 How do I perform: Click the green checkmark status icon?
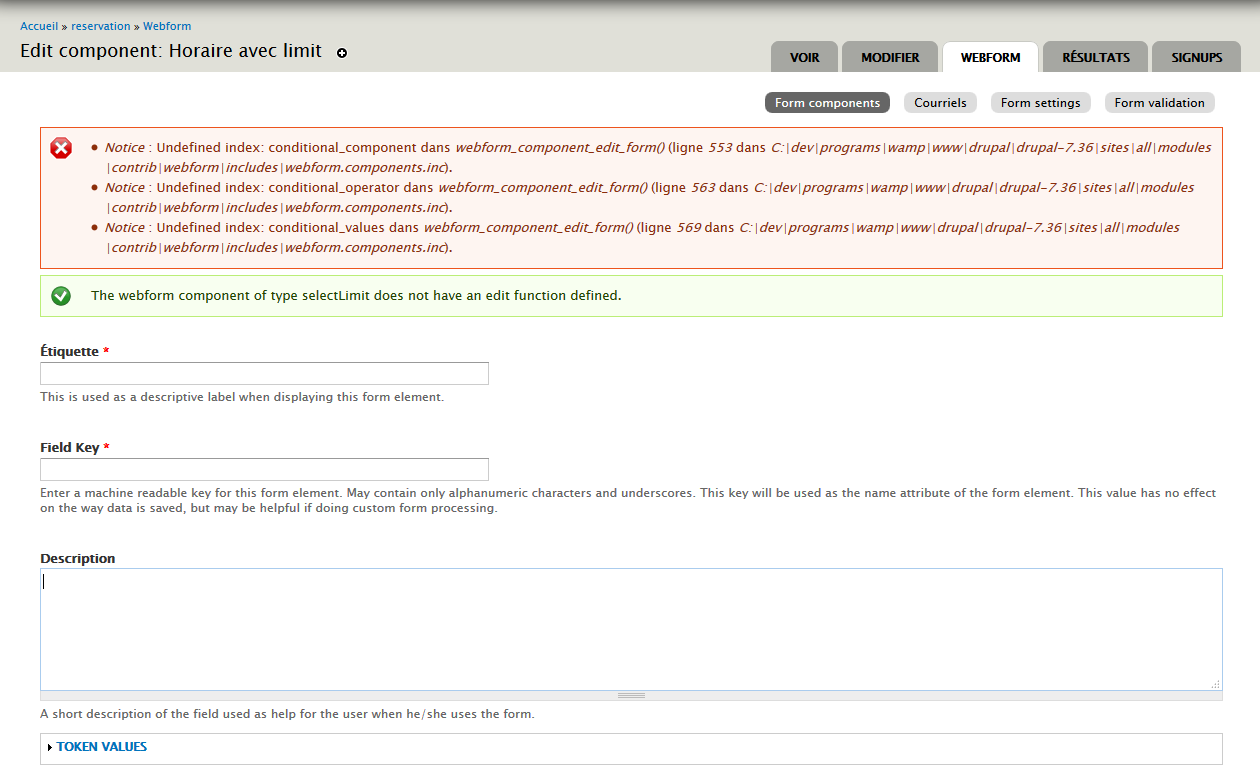point(61,295)
